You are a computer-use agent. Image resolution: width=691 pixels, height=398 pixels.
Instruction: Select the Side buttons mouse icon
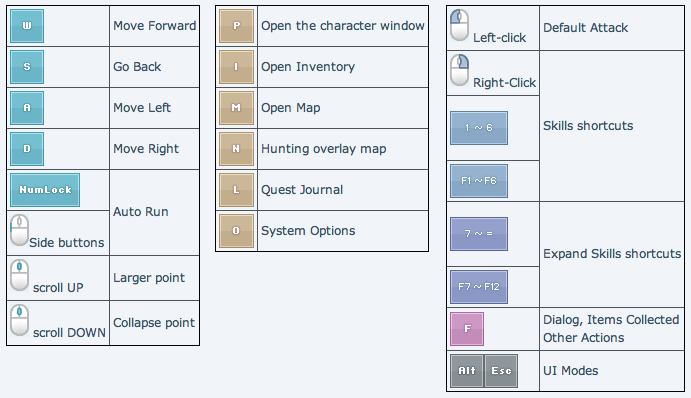(x=19, y=230)
